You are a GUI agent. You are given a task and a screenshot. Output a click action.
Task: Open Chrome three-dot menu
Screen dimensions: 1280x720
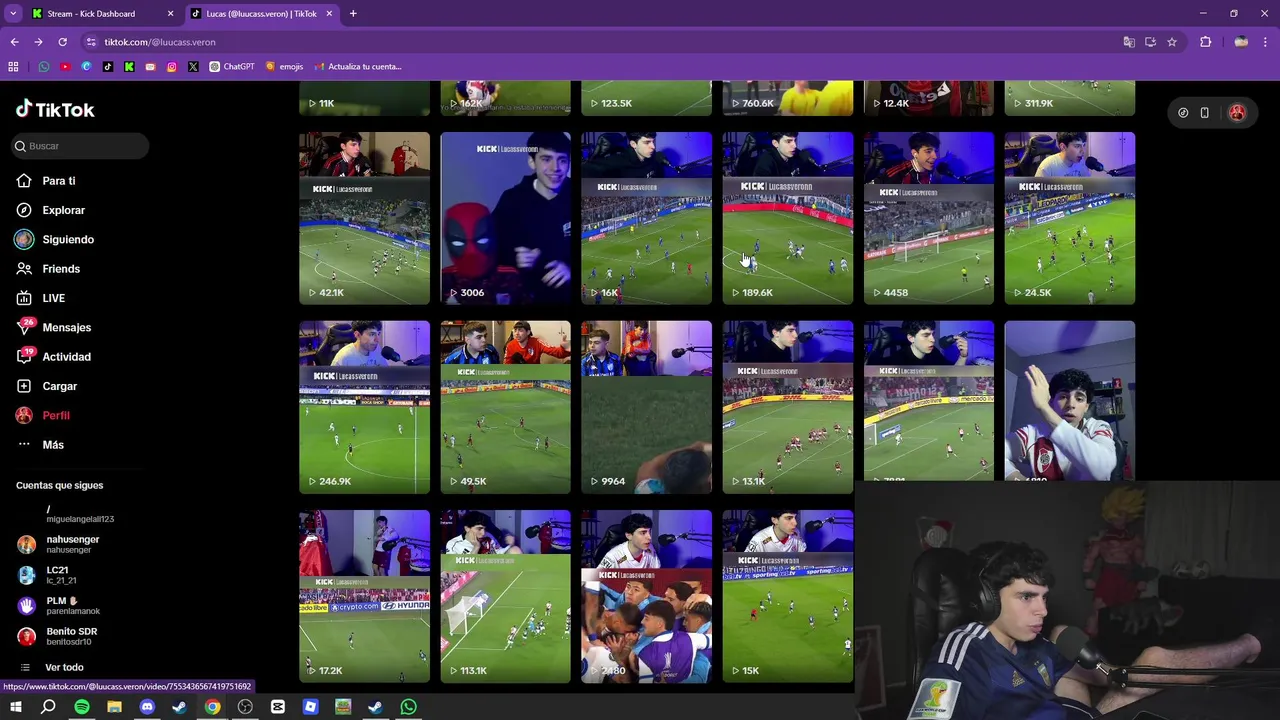(1266, 42)
